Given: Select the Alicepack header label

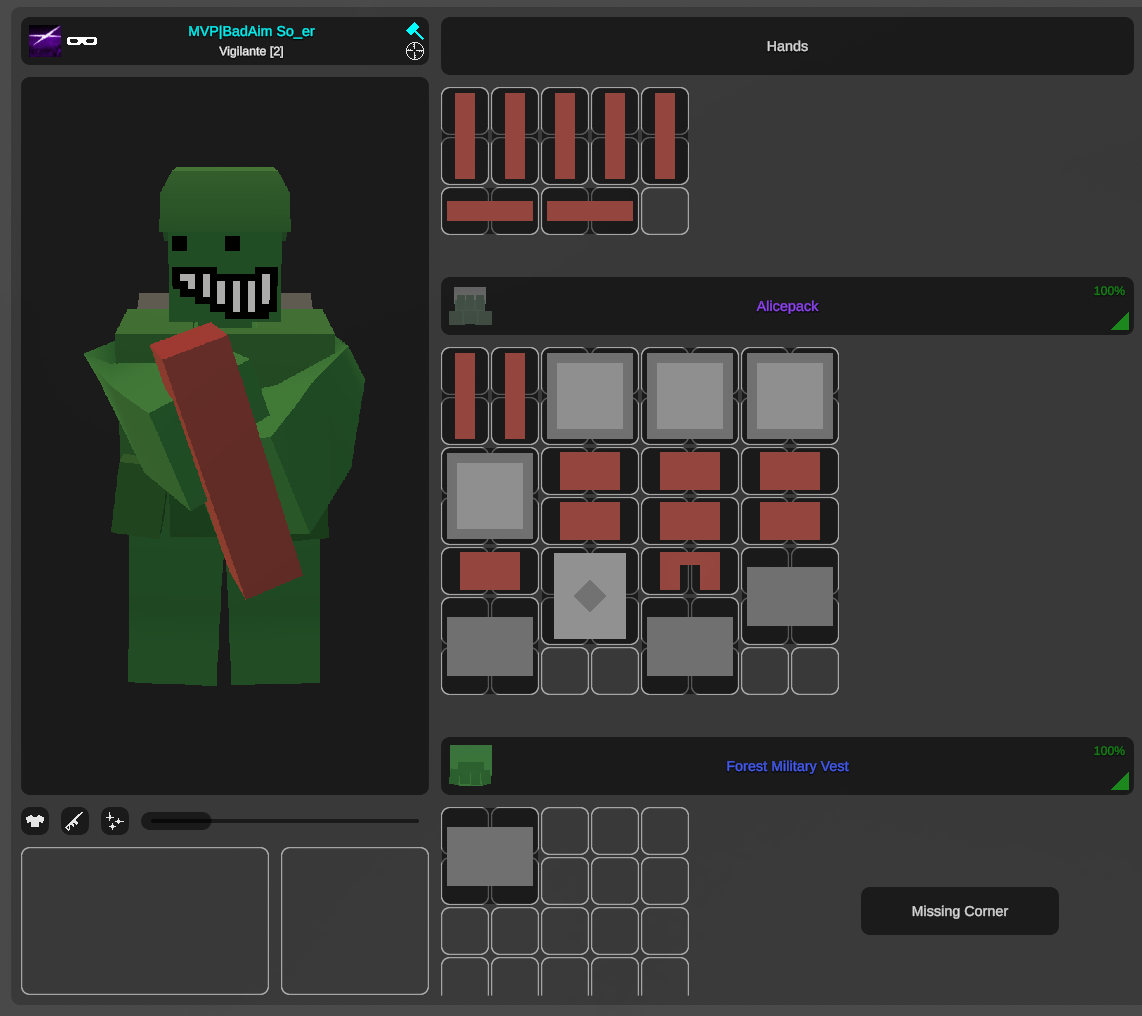Looking at the screenshot, I should pyautogui.click(x=787, y=306).
